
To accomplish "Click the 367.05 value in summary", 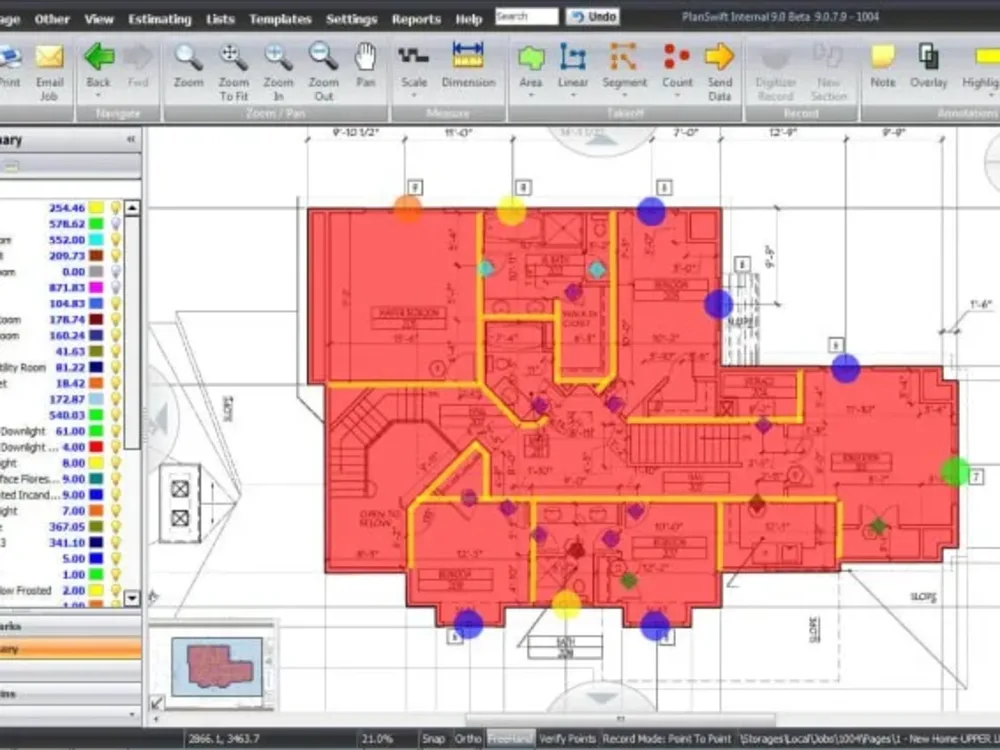I will coord(67,526).
